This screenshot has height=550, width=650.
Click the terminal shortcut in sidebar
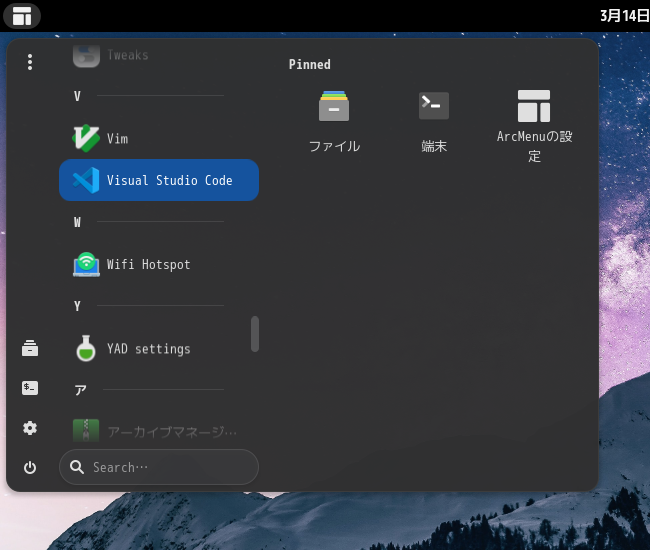30,388
